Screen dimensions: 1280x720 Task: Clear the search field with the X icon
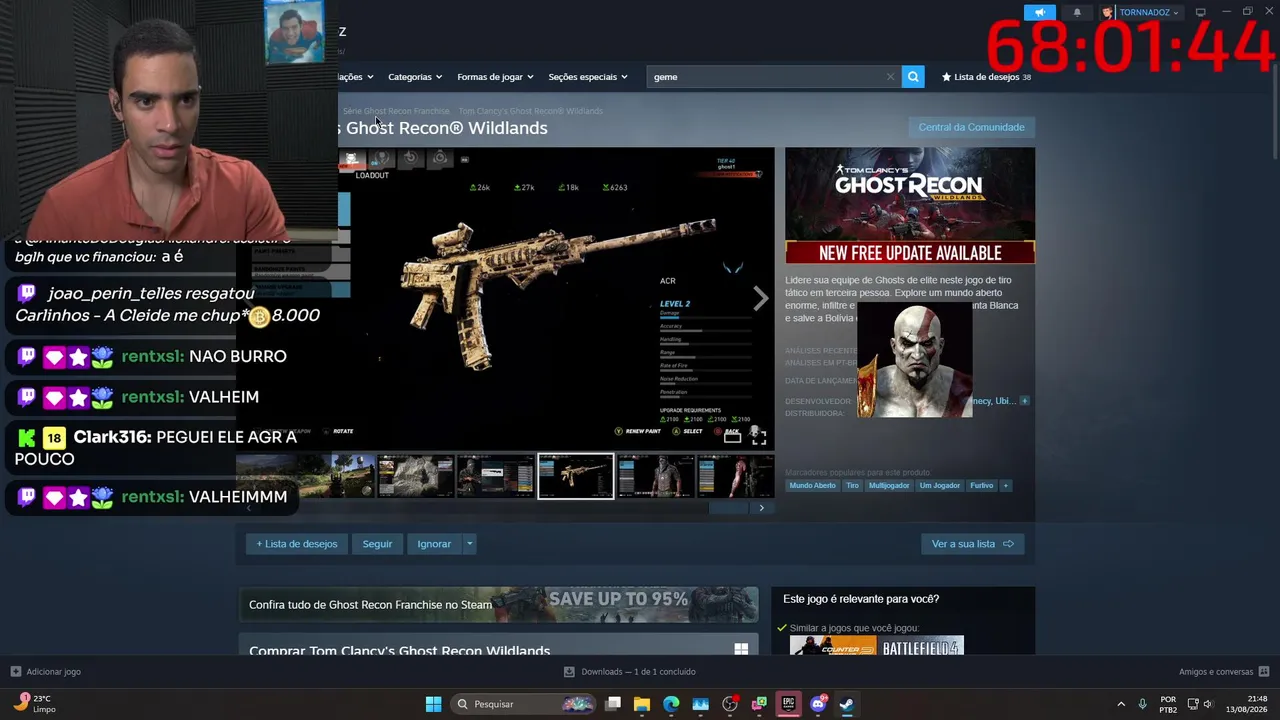pos(890,77)
